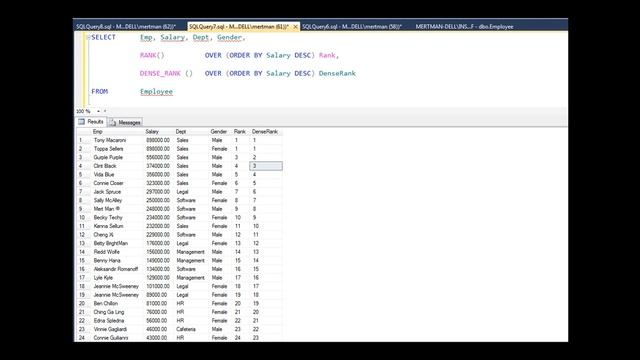Select the Connie Closer cell

(118, 183)
